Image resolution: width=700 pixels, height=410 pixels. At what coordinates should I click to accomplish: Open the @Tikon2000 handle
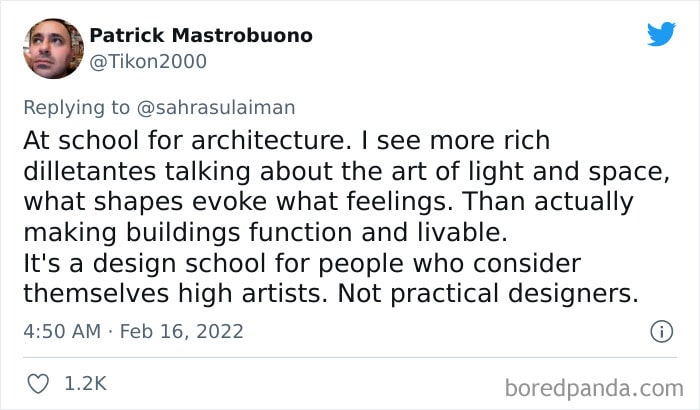coord(148,61)
